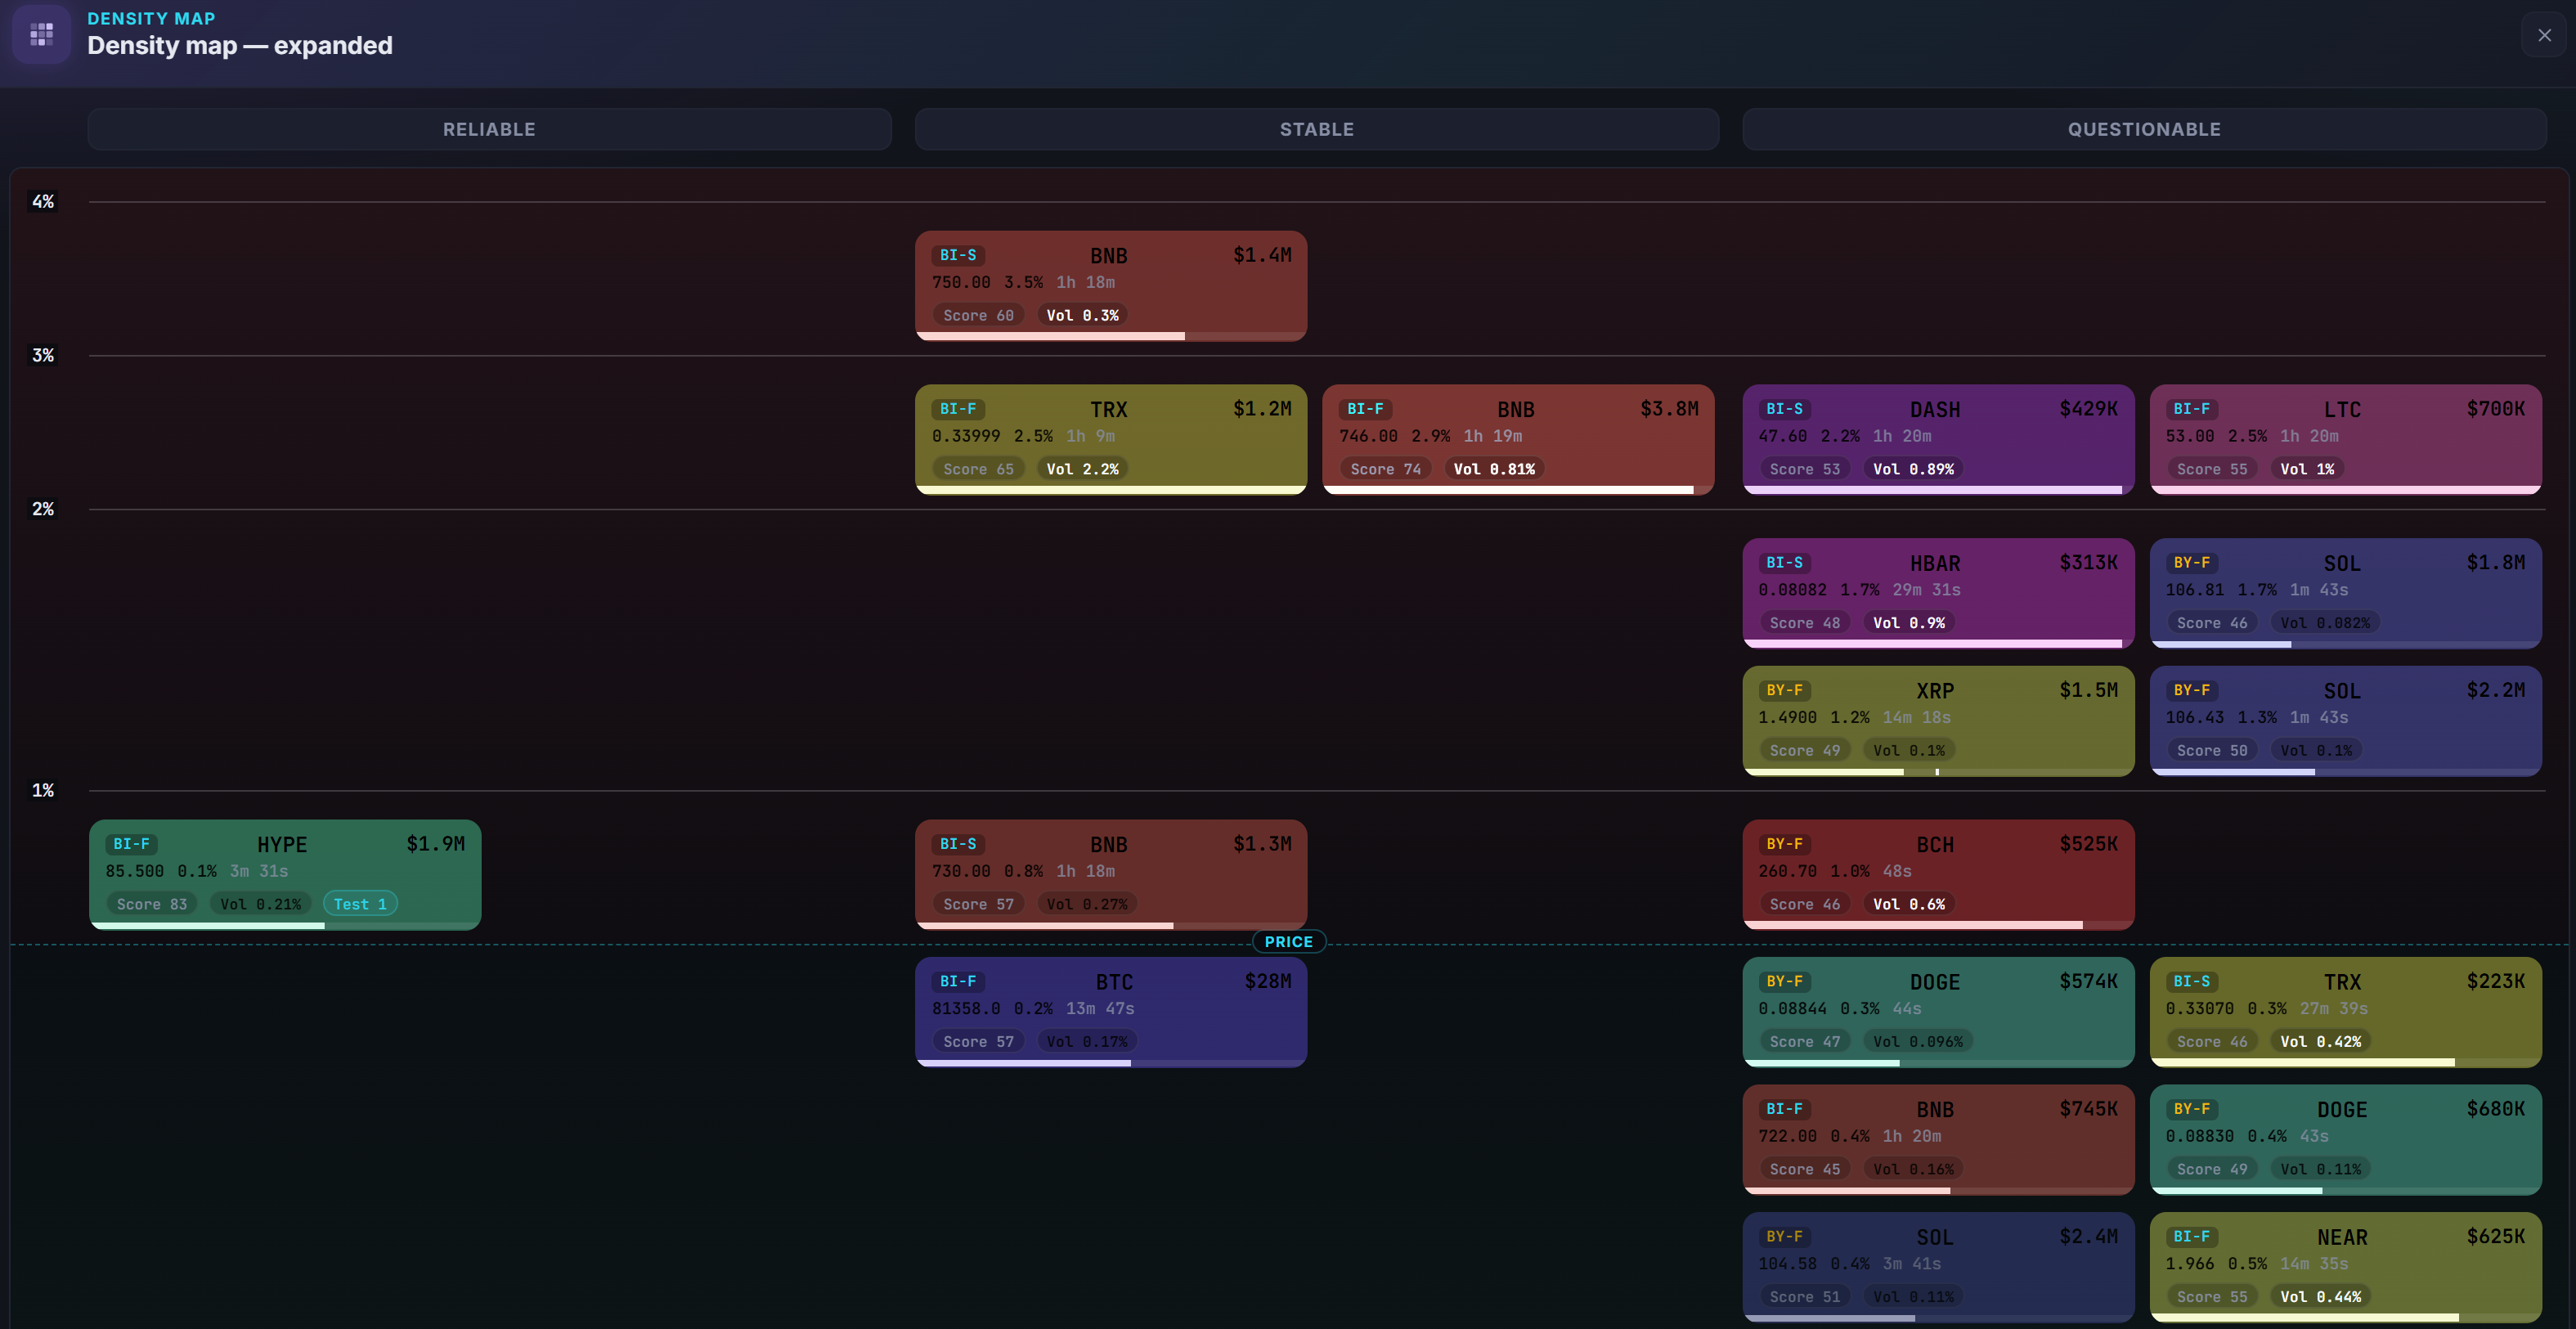Click the Vol 0.42% badge

tap(2320, 1042)
